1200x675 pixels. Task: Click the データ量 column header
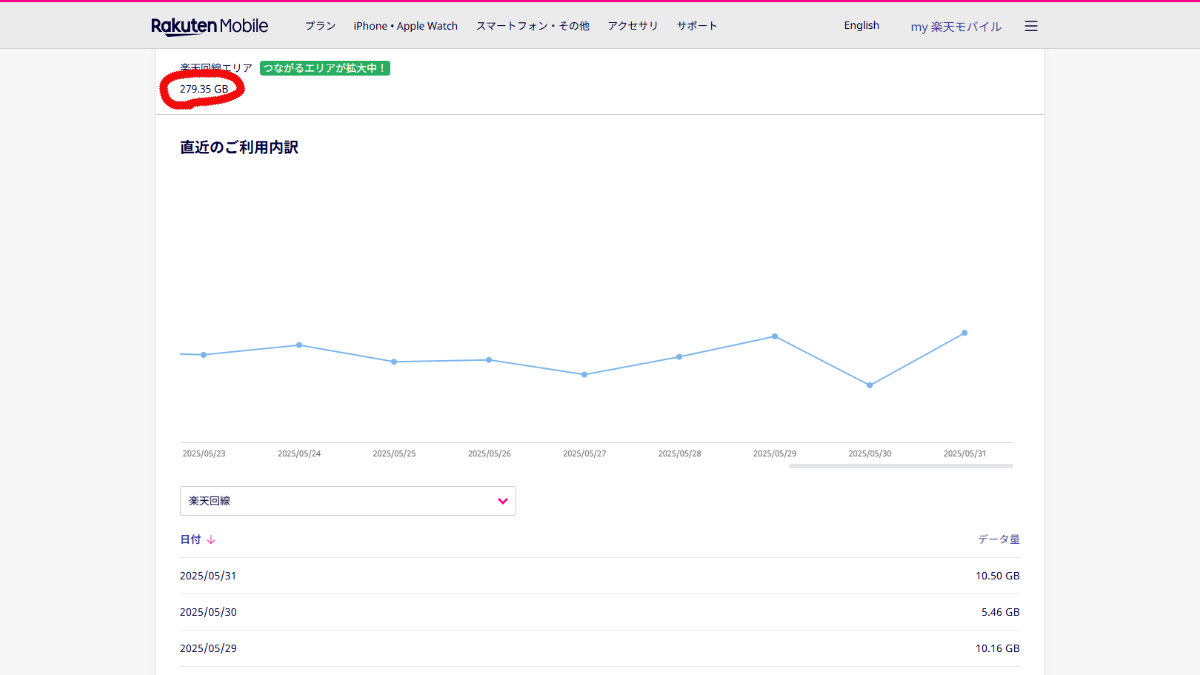999,540
